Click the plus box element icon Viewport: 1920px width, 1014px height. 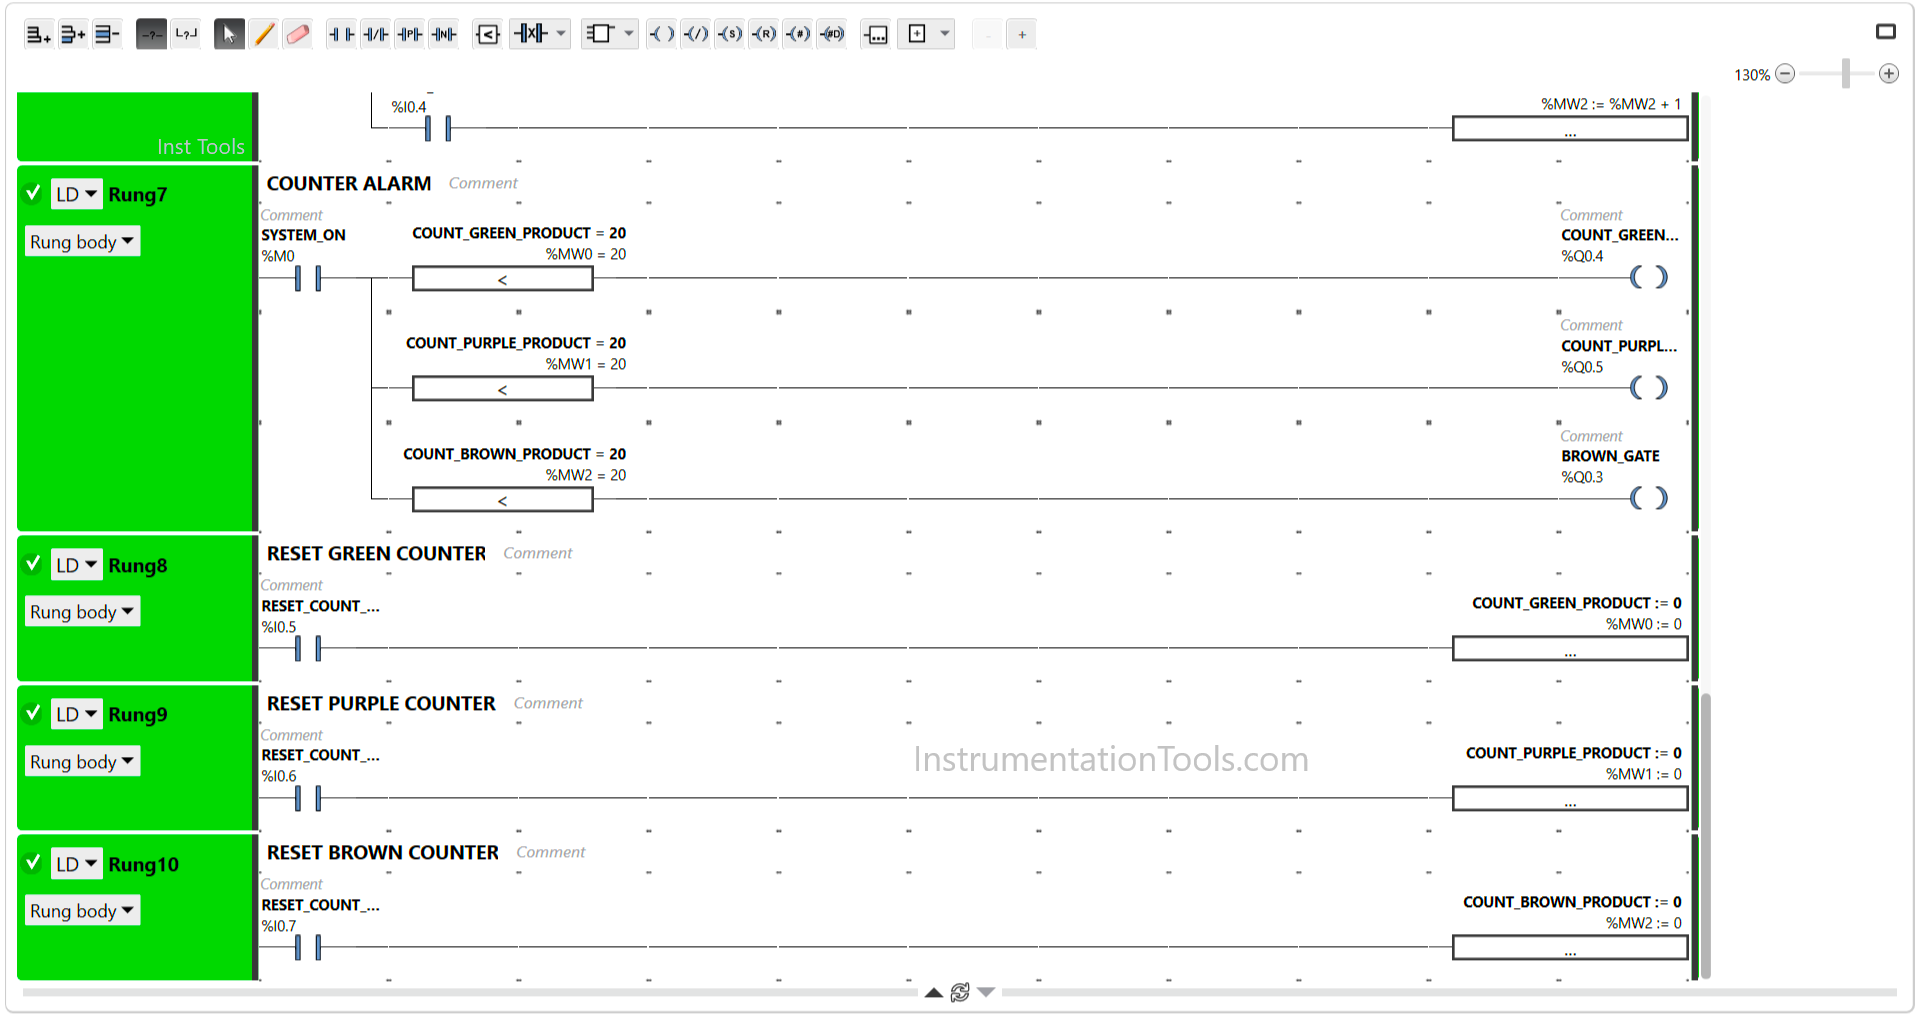(917, 34)
